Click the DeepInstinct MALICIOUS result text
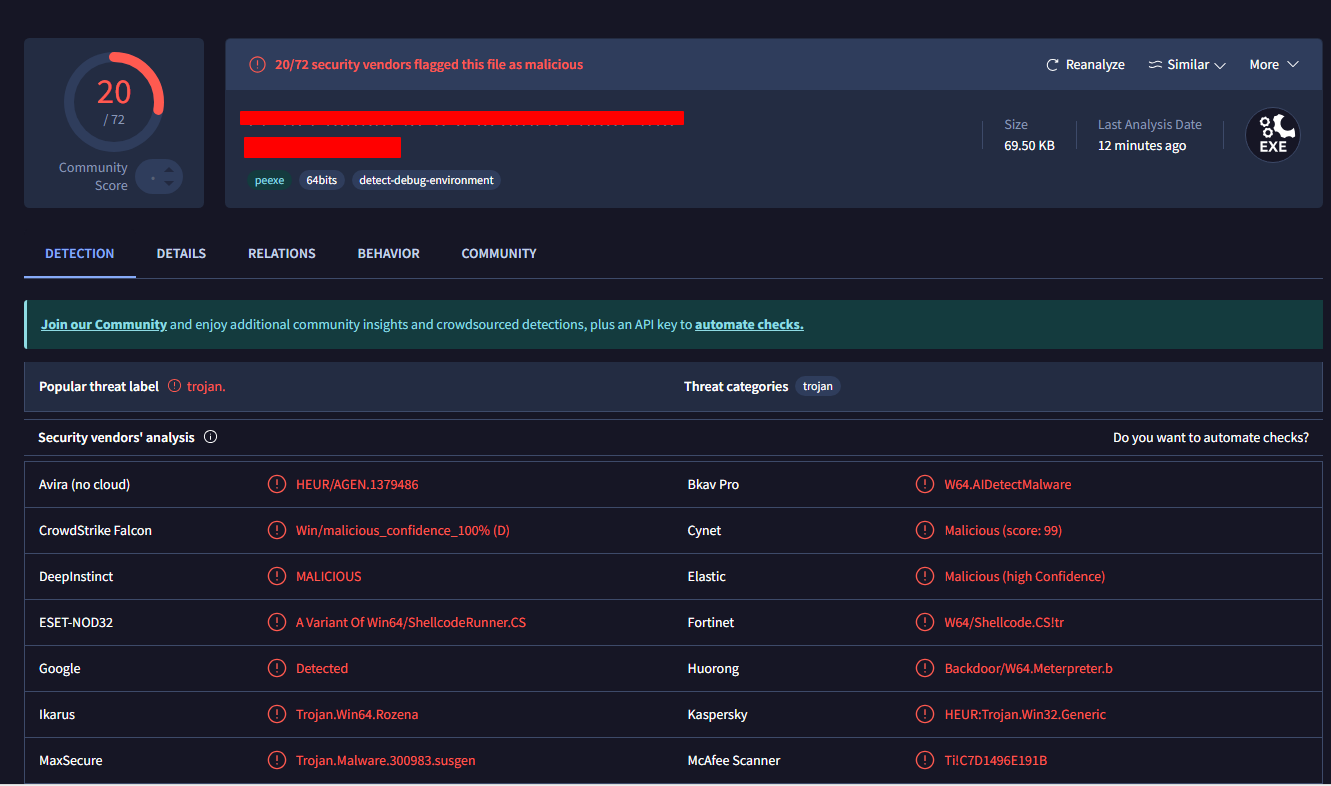Image resolution: width=1331 pixels, height=786 pixels. [329, 576]
